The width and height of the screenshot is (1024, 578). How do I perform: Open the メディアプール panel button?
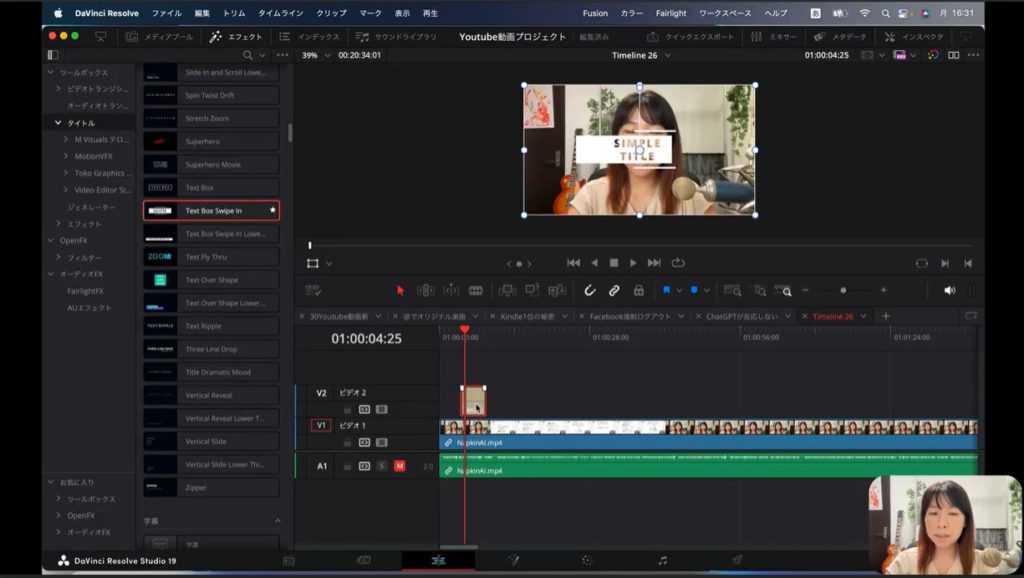159,37
